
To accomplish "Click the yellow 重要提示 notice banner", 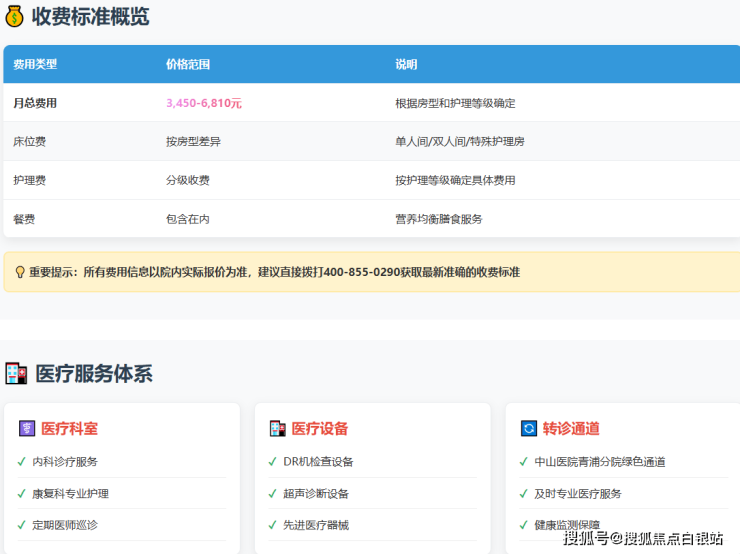I will pyautogui.click(x=370, y=272).
